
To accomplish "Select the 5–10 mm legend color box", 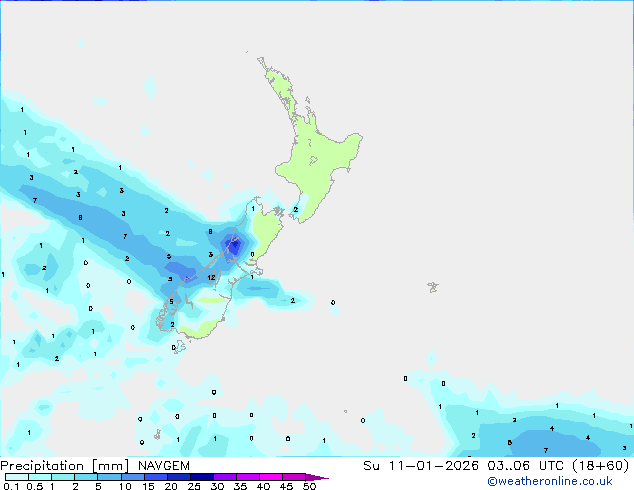I will click(x=109, y=477).
